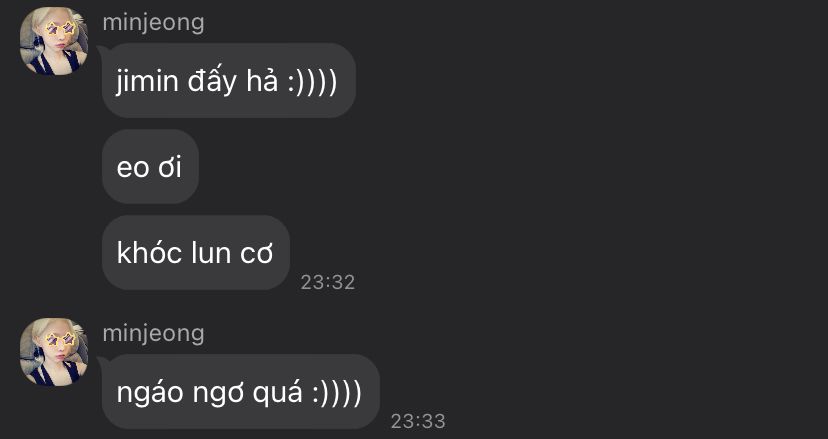Select the "khóc lun cơ" message bubble

(x=196, y=253)
